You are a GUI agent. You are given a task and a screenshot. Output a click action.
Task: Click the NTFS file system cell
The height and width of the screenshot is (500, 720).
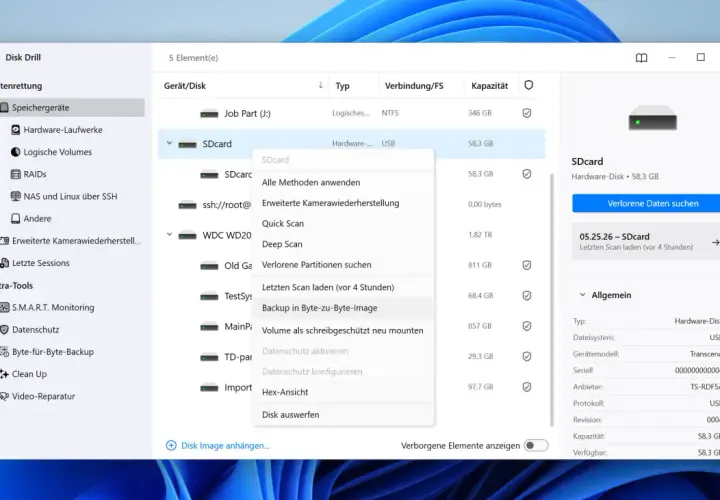(x=390, y=113)
